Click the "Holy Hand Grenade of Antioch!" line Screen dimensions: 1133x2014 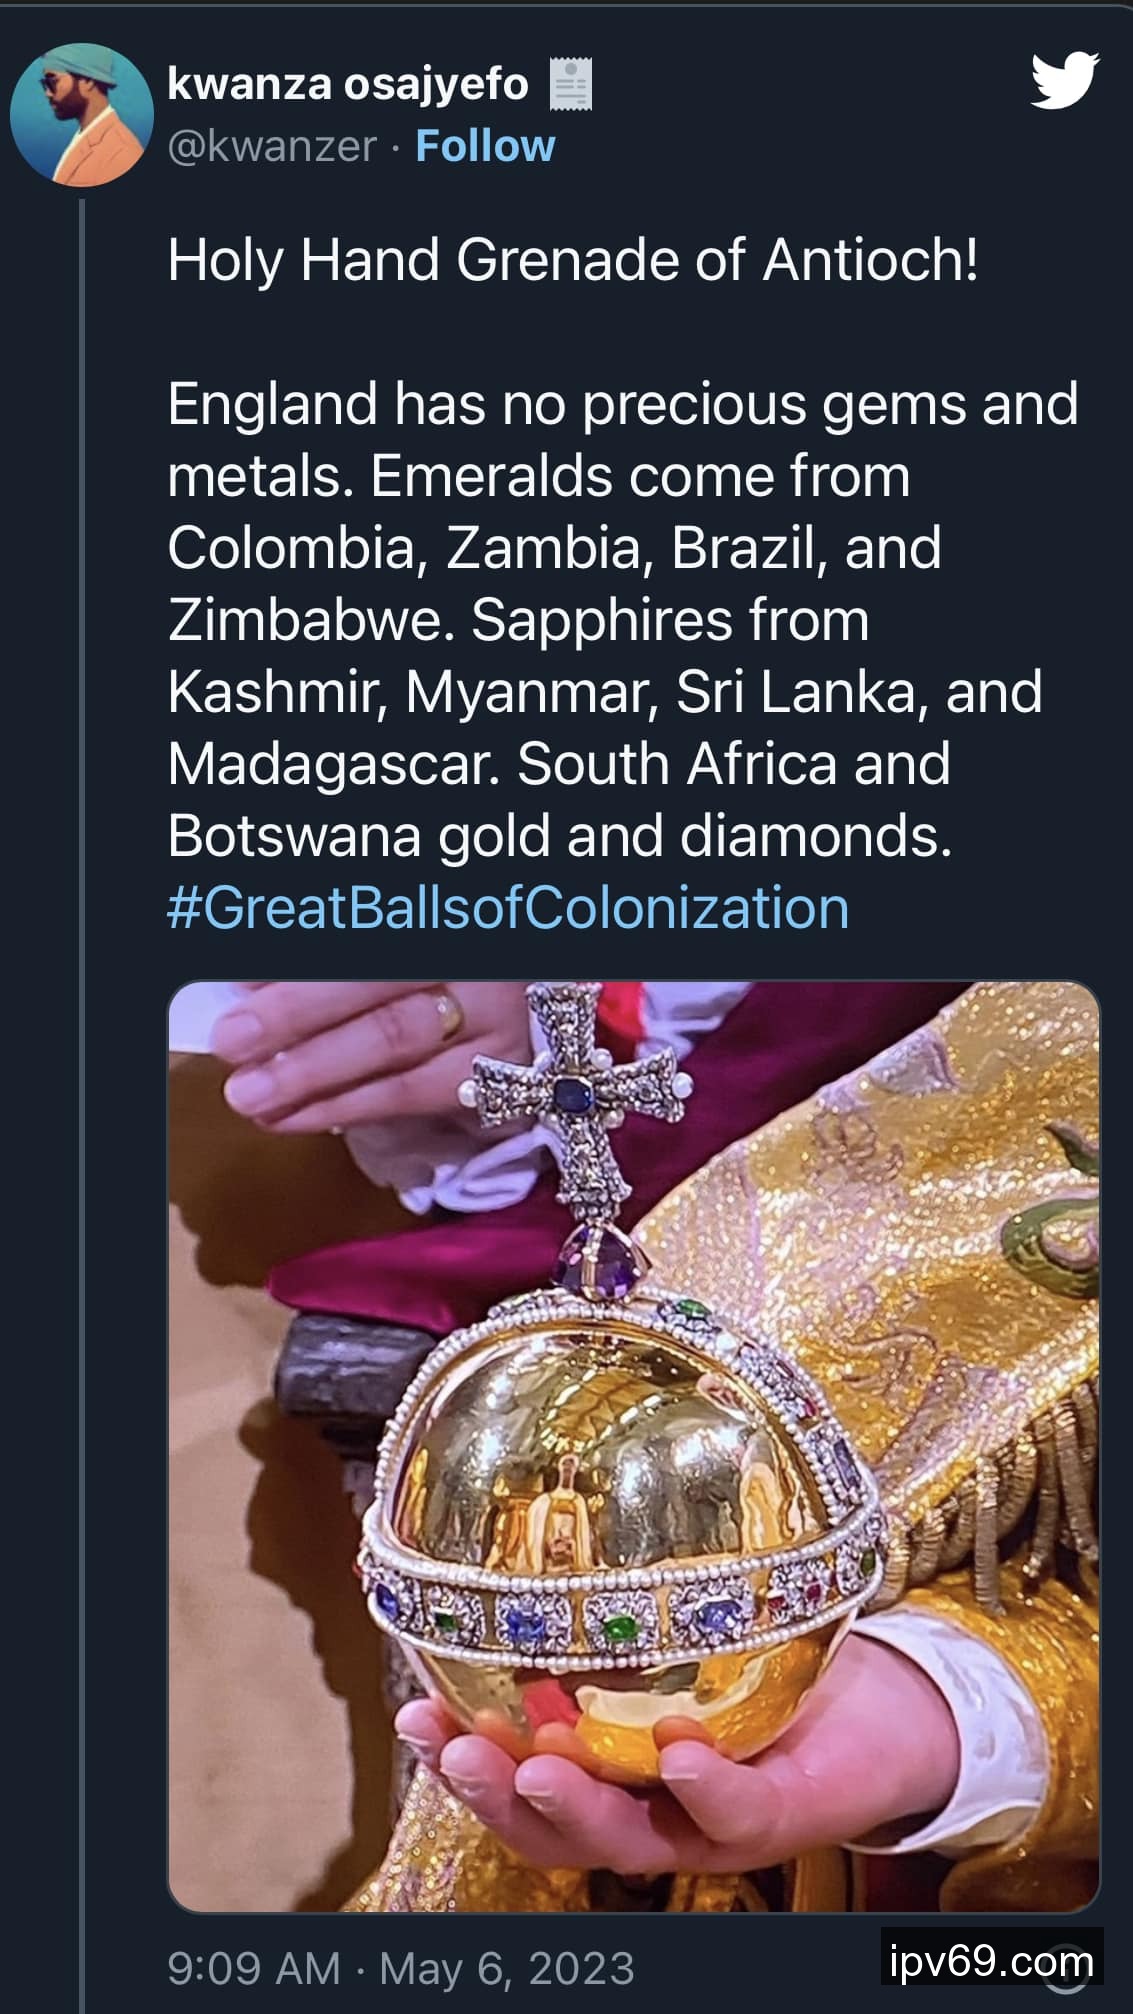click(x=572, y=260)
